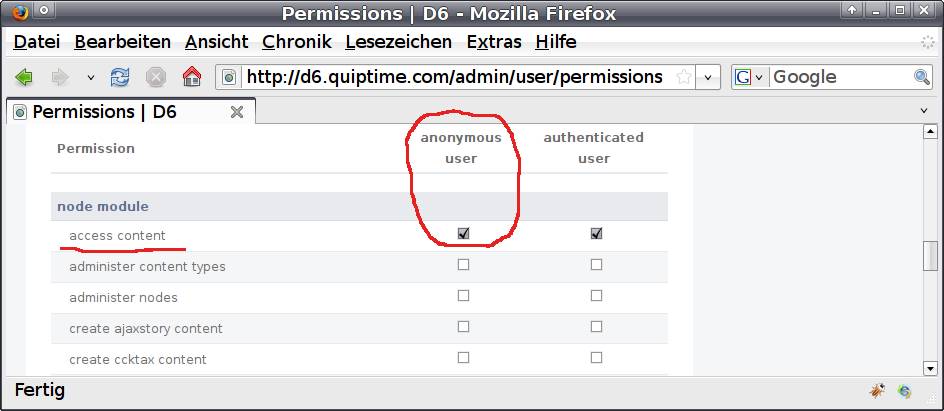Open the list-all-tabs arrow
This screenshot has height=411, width=944.
click(x=925, y=111)
